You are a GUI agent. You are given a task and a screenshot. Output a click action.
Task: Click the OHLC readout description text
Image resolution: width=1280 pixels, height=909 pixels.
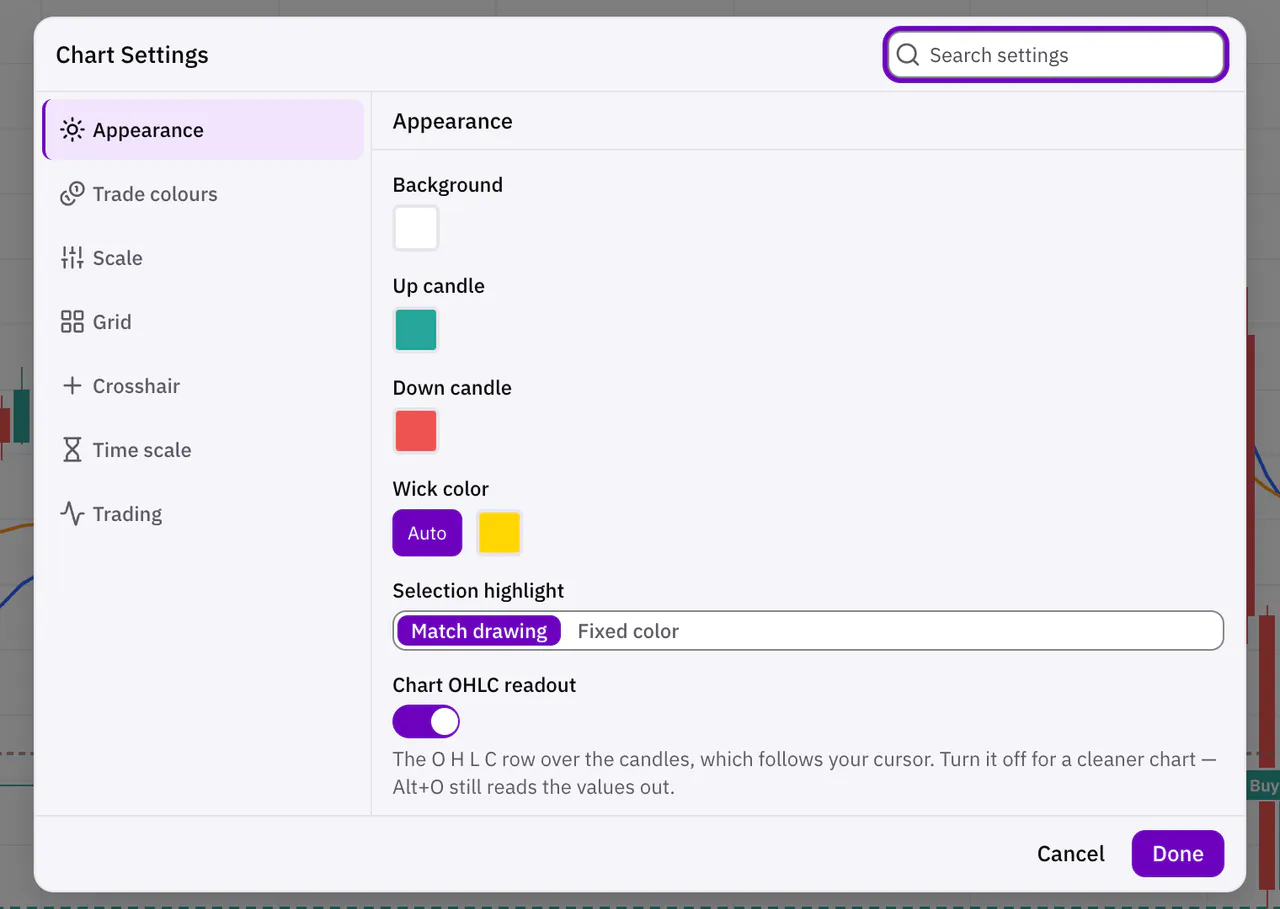[x=805, y=773]
